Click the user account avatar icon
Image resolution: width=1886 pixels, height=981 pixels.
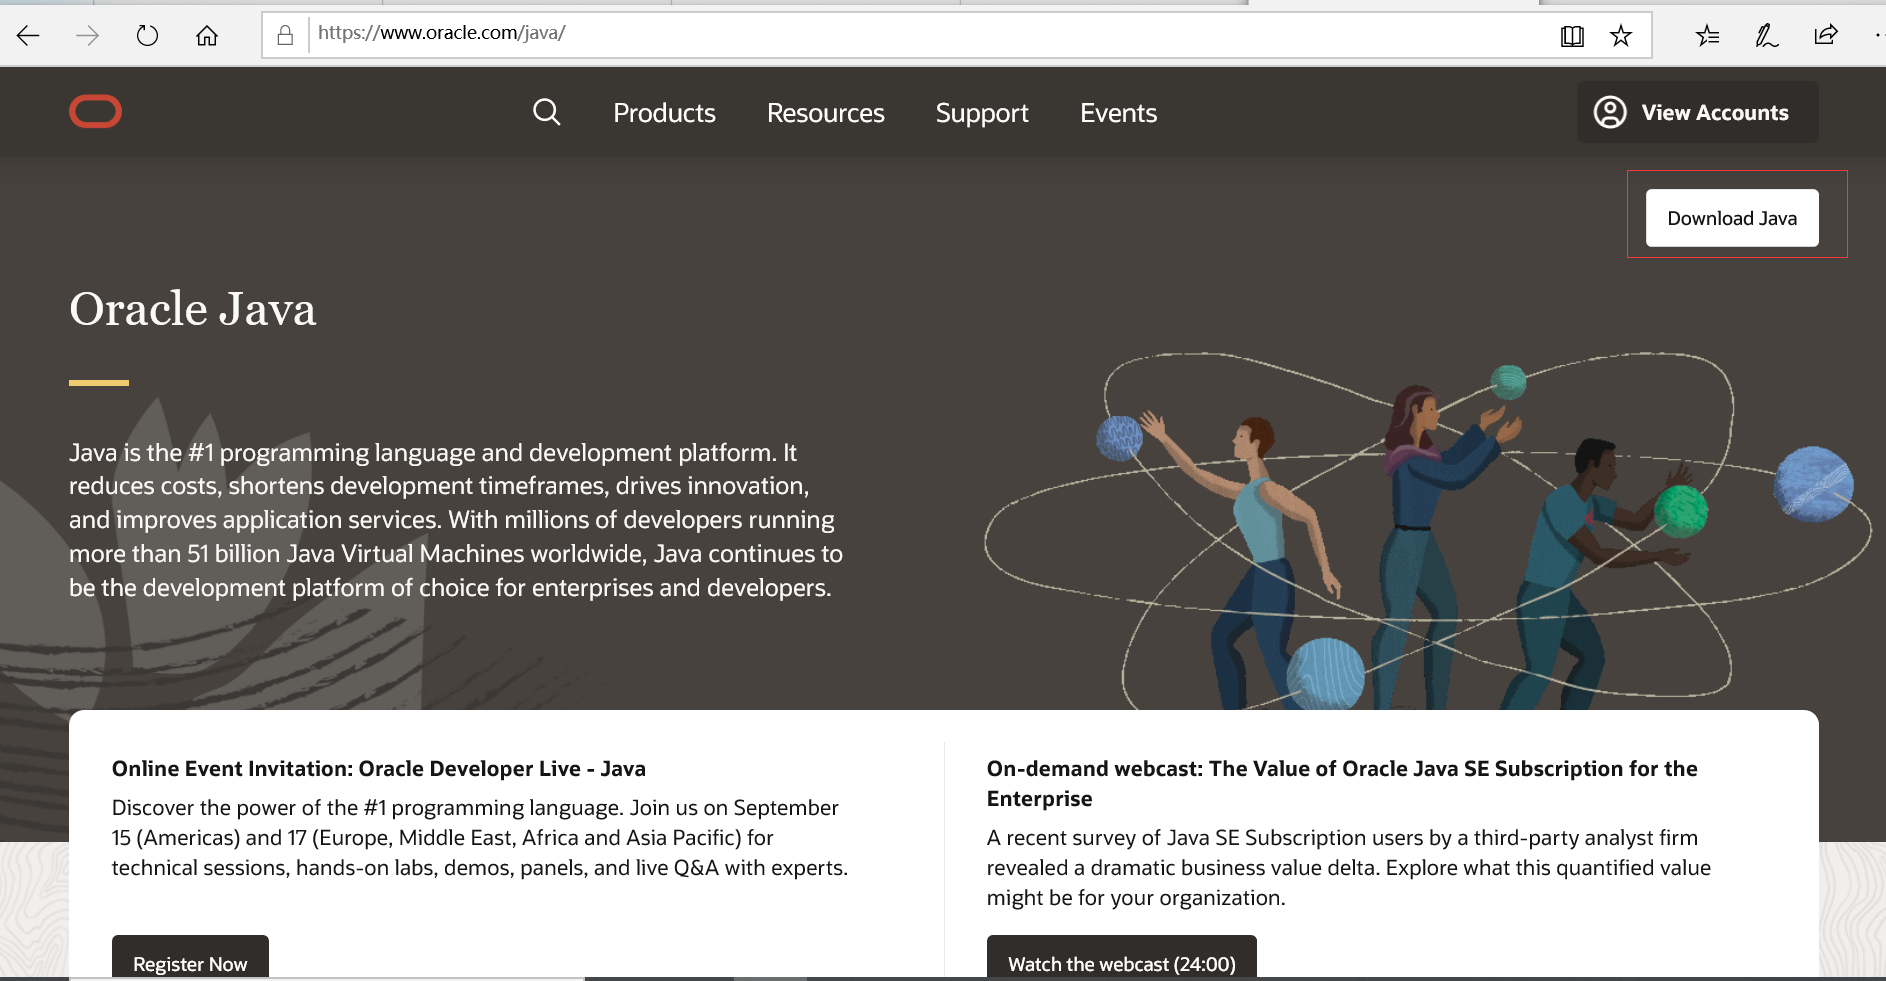coord(1610,112)
